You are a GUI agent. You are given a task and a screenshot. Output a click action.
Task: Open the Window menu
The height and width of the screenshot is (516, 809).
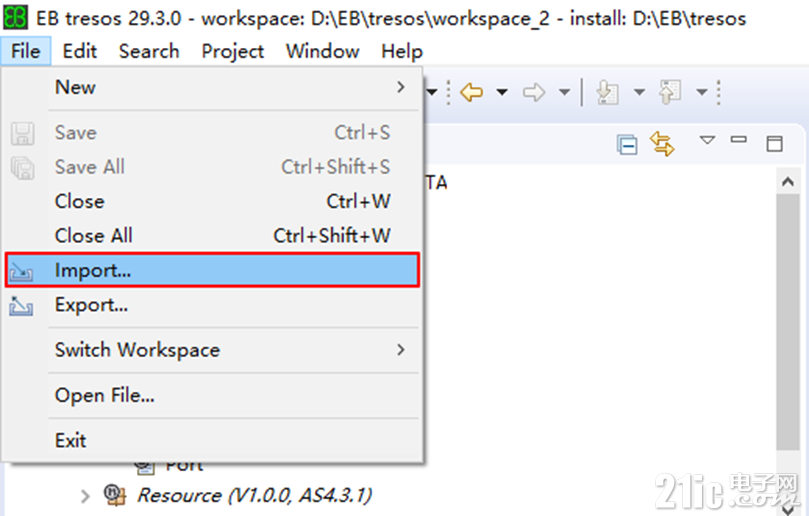pos(322,51)
